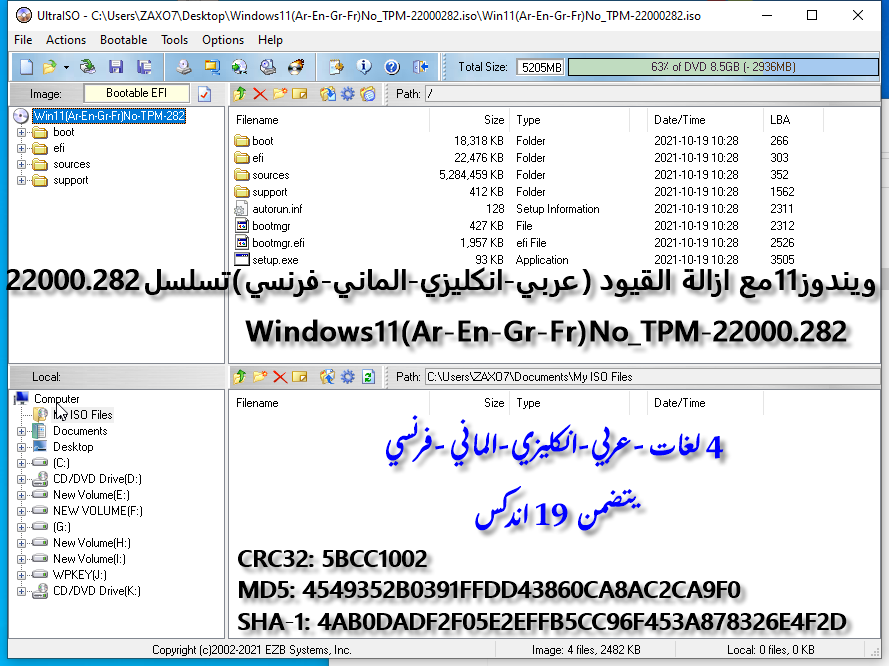Click the gear icon in Image toolbar
Image resolution: width=889 pixels, height=666 pixels.
pos(348,94)
